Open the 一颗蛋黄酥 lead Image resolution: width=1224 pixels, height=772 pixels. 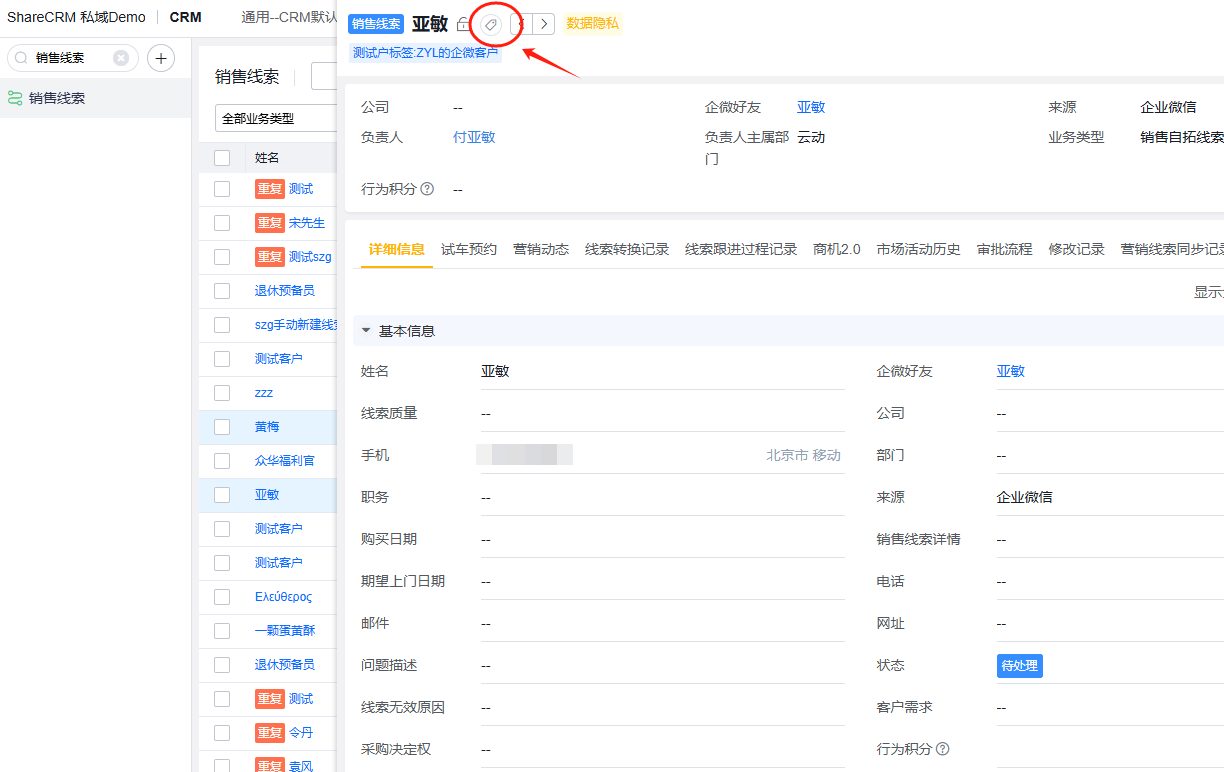click(x=285, y=631)
